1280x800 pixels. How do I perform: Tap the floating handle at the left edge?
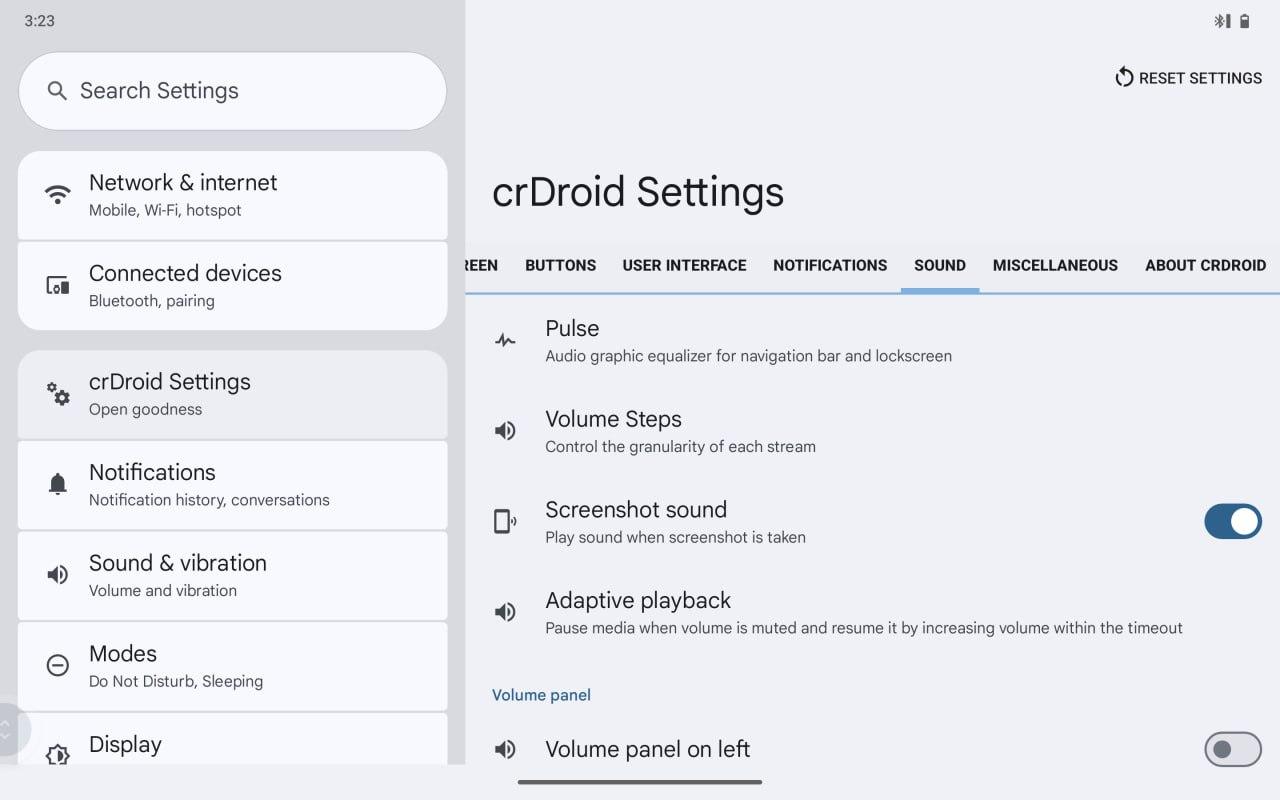(10, 729)
